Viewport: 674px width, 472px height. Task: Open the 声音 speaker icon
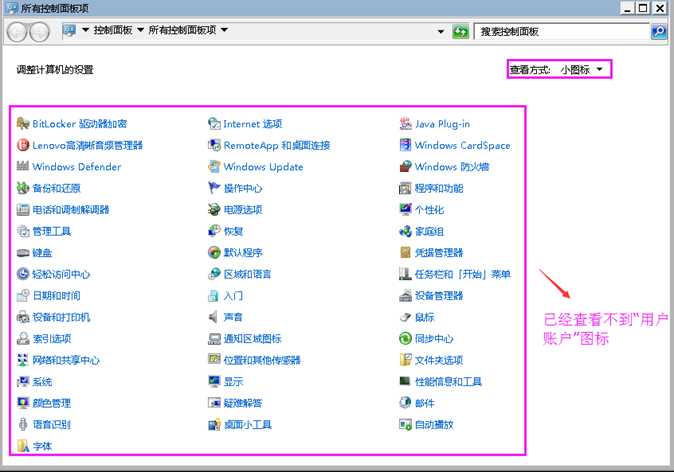213,317
